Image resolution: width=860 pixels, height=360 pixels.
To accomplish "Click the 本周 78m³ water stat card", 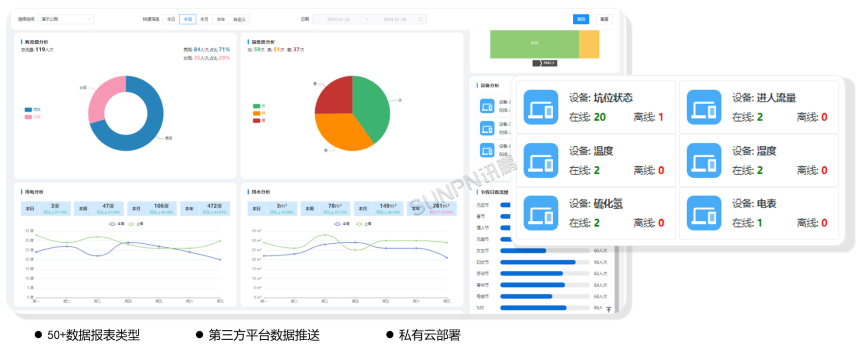I will (326, 209).
